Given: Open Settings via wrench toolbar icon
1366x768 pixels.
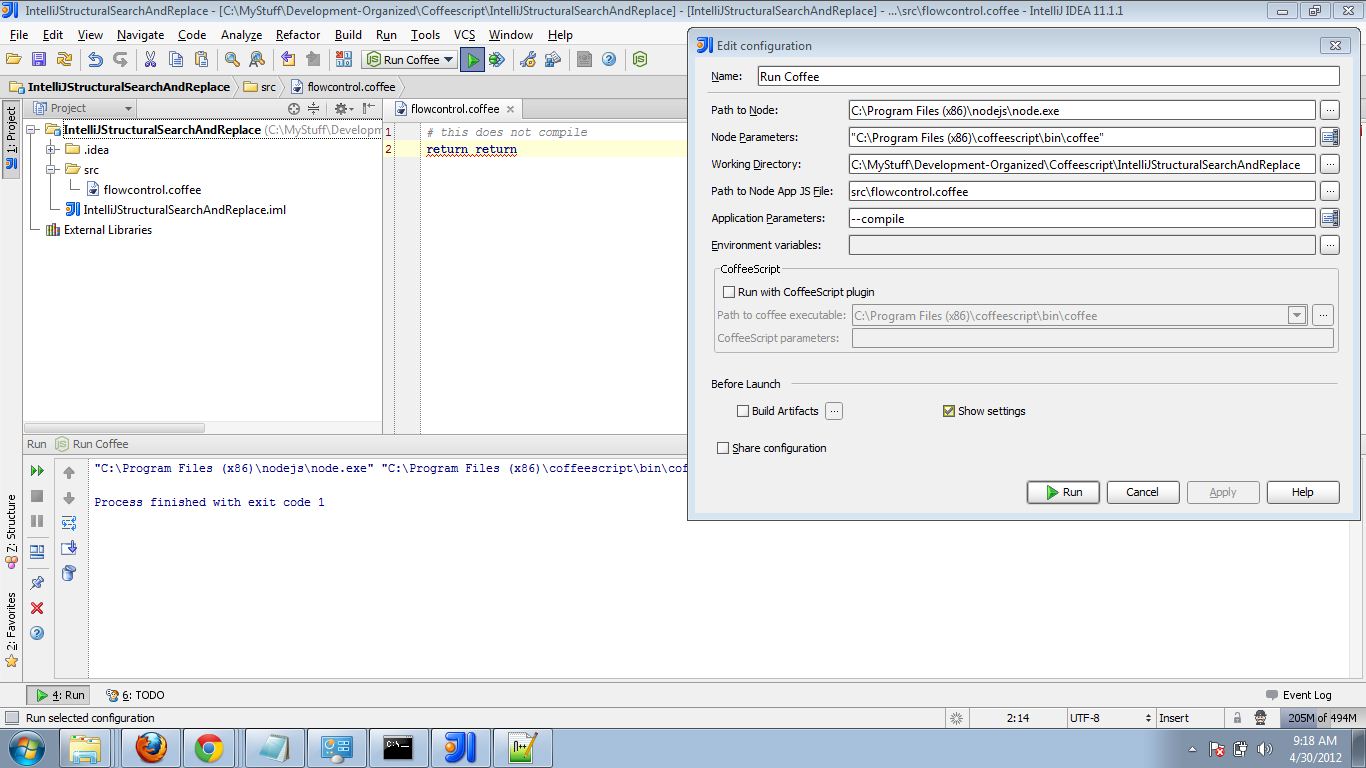Looking at the screenshot, I should (x=528, y=60).
